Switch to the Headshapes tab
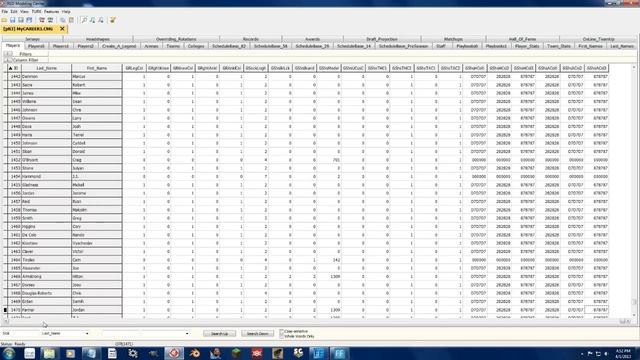This screenshot has height=360, width=640. coord(98,39)
